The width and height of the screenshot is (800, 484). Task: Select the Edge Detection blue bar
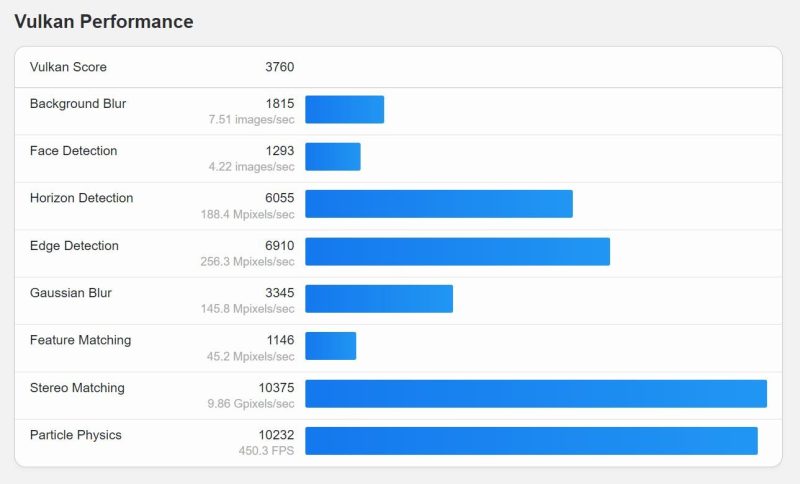coord(457,252)
